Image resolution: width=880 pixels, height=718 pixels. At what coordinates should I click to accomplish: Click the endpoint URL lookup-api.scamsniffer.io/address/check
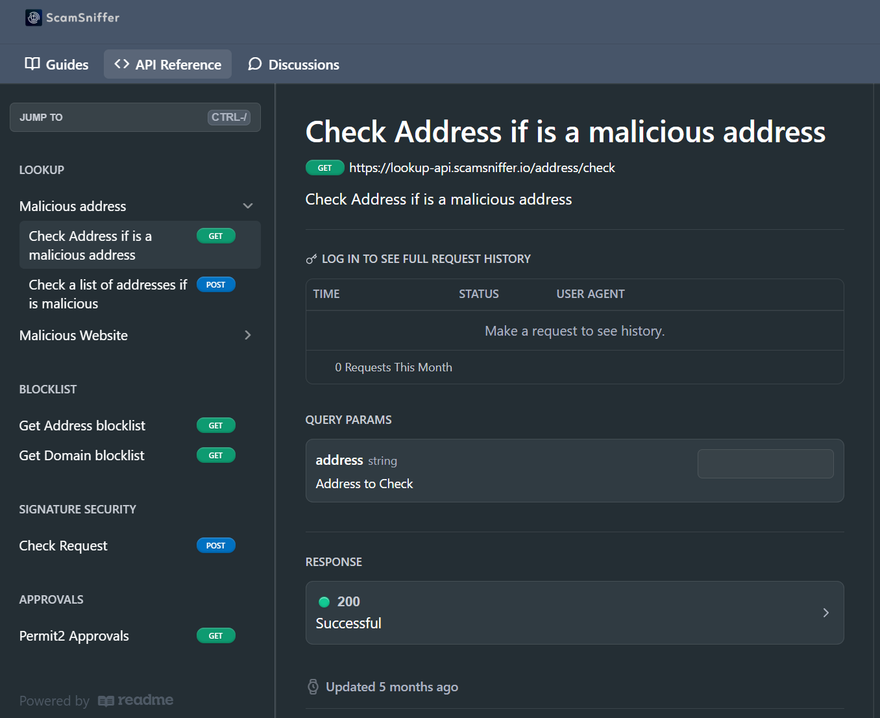click(482, 168)
